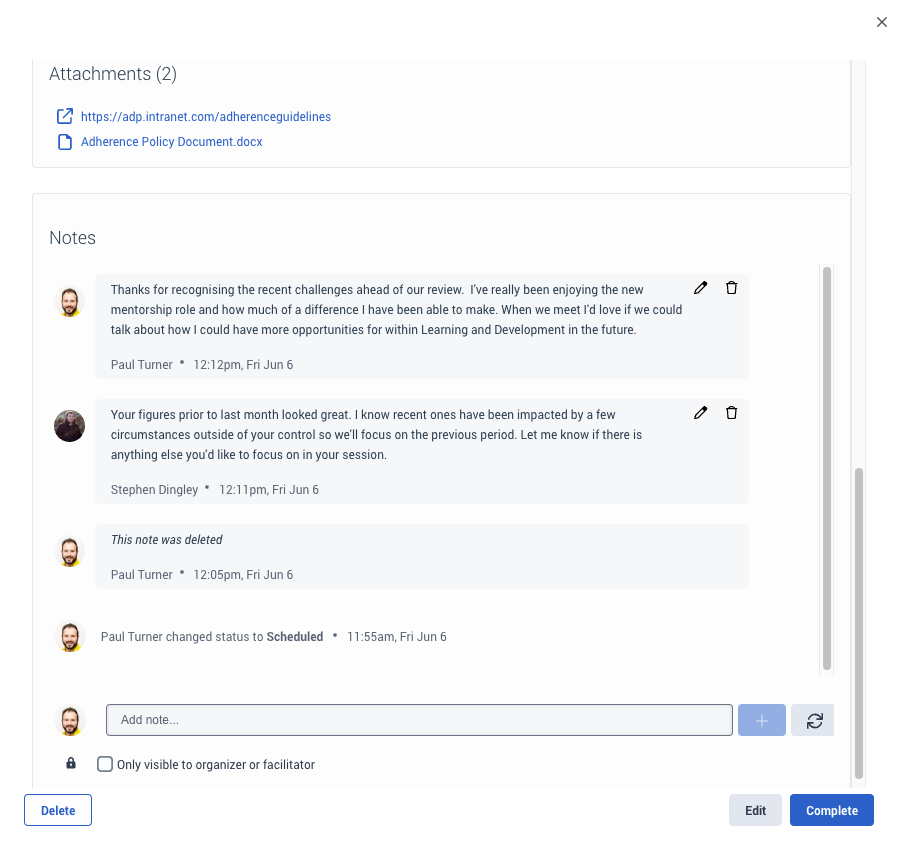This screenshot has width=898, height=860.
Task: Click the Delete button
Action: coord(58,810)
